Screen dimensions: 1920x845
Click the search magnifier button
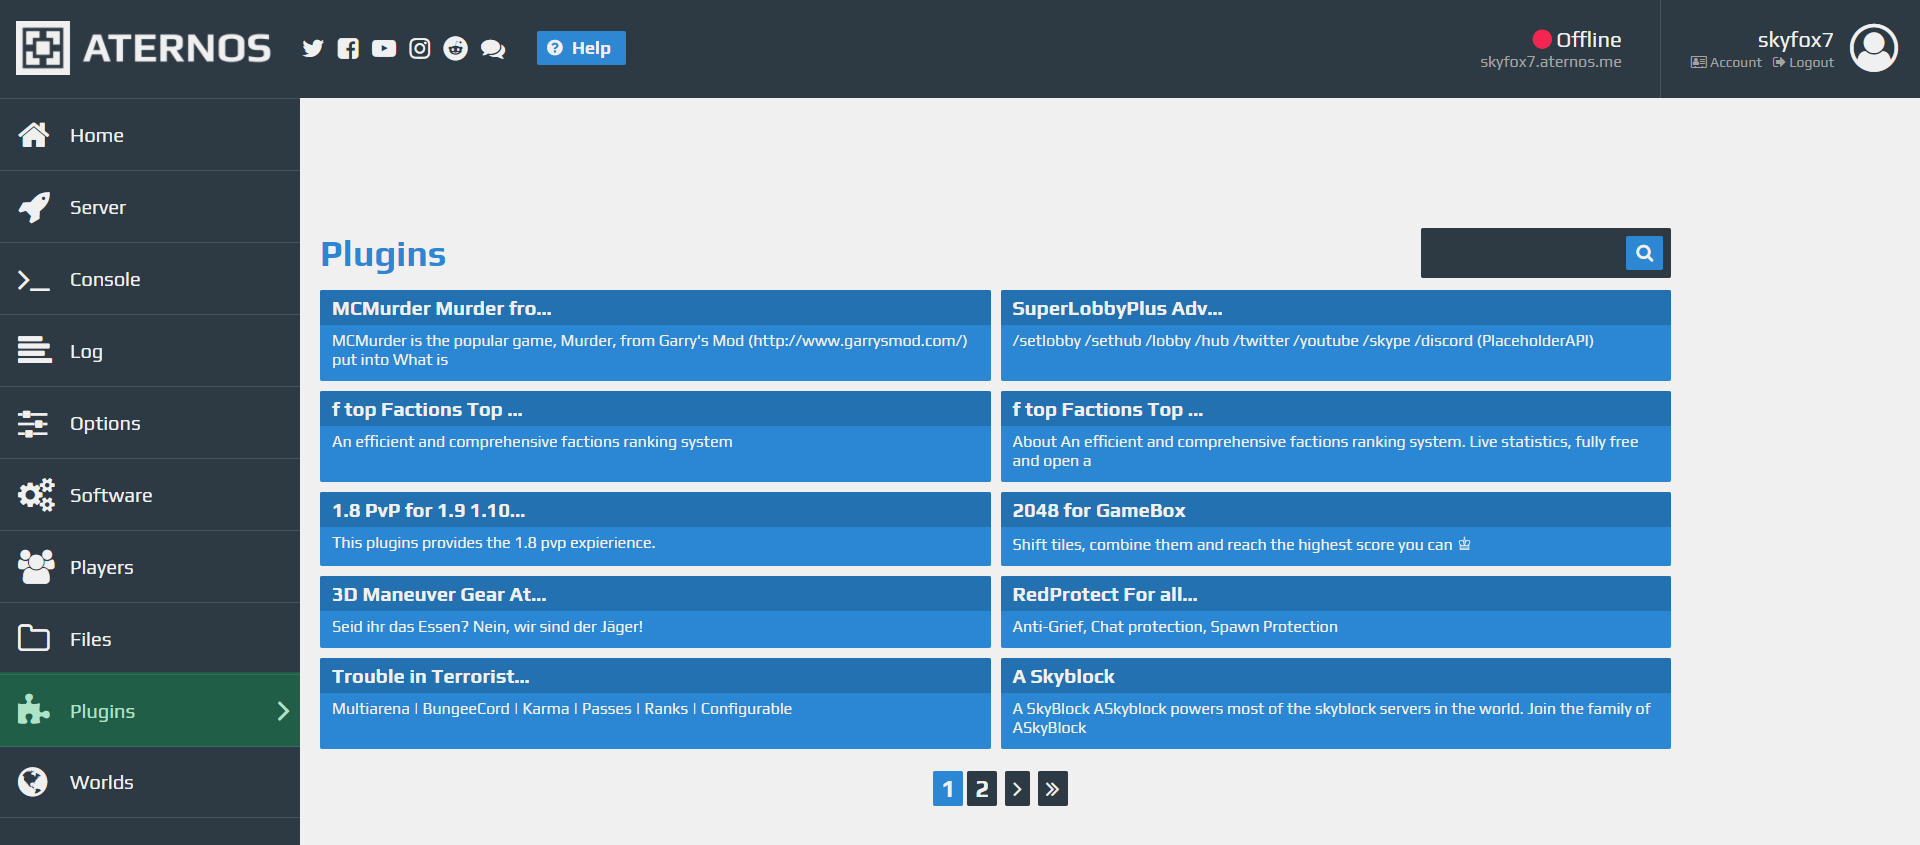[x=1644, y=253]
